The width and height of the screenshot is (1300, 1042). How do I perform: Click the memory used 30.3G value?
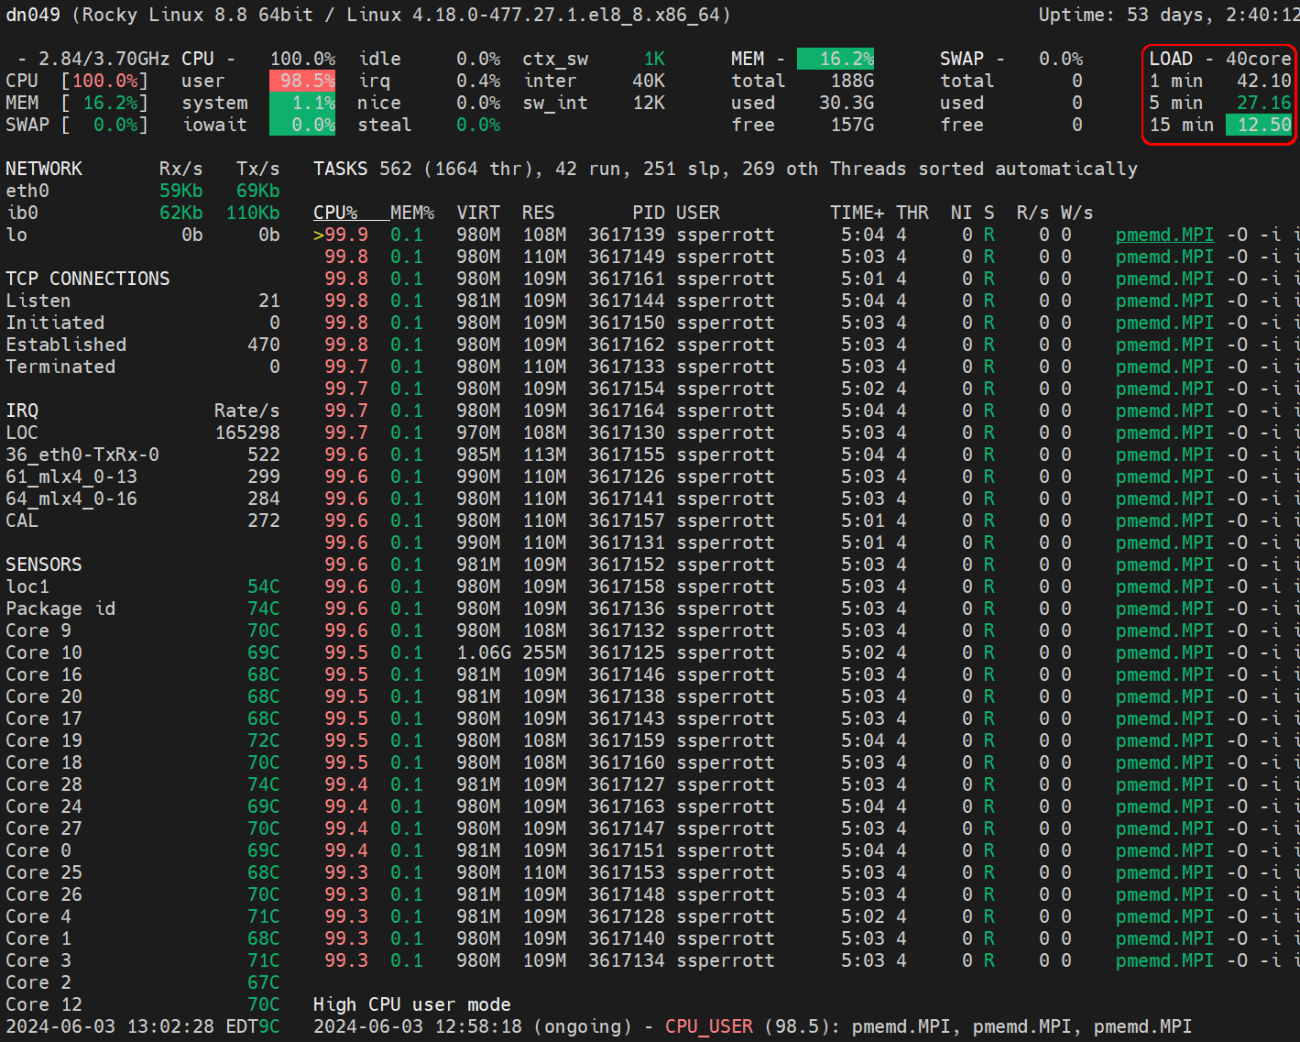tap(847, 103)
